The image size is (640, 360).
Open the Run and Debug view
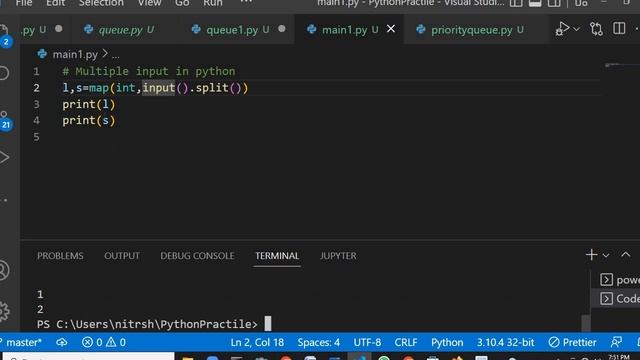4,158
